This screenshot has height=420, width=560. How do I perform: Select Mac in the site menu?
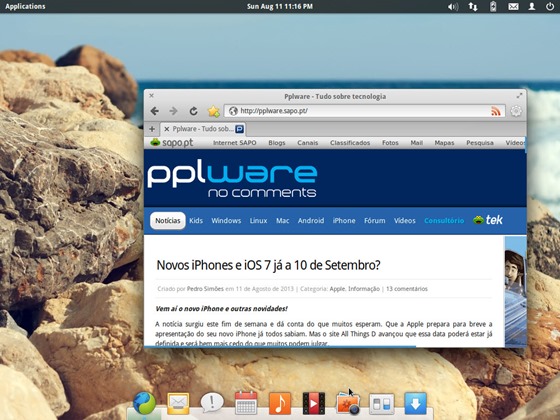[x=282, y=221]
